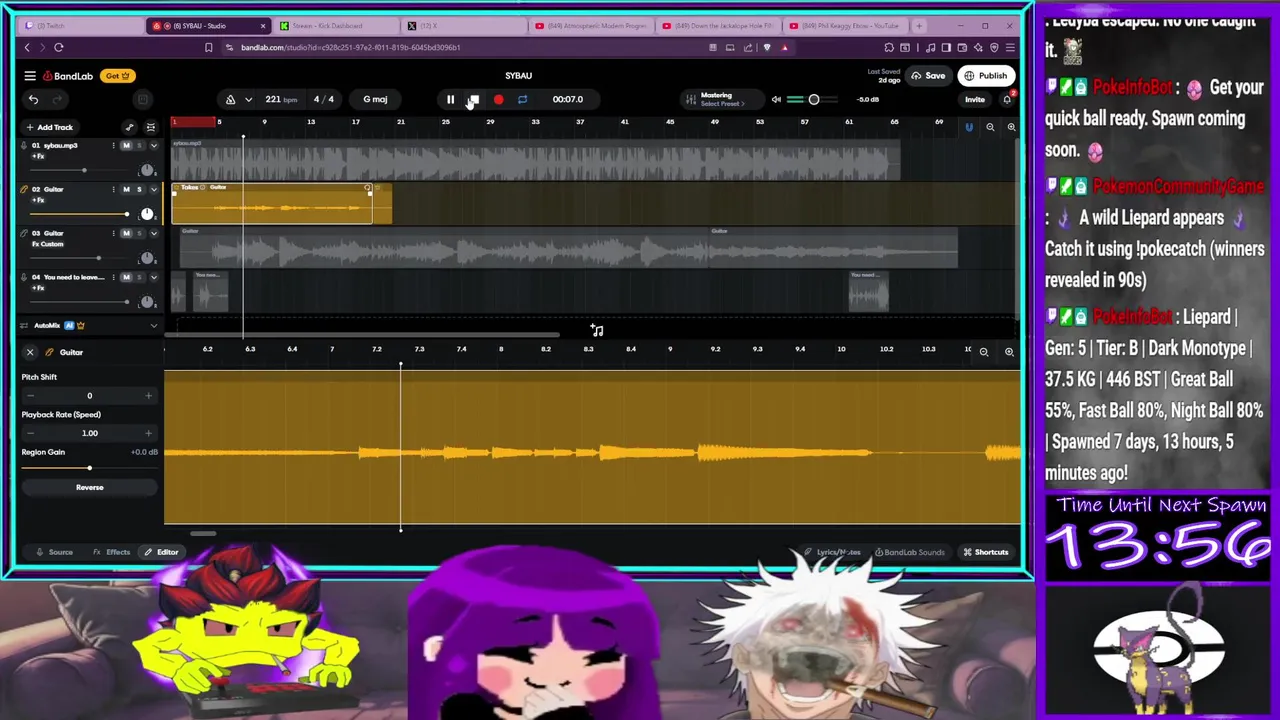Adjust the master volume slider
Screen dimensions: 1280x720
pyautogui.click(x=812, y=99)
